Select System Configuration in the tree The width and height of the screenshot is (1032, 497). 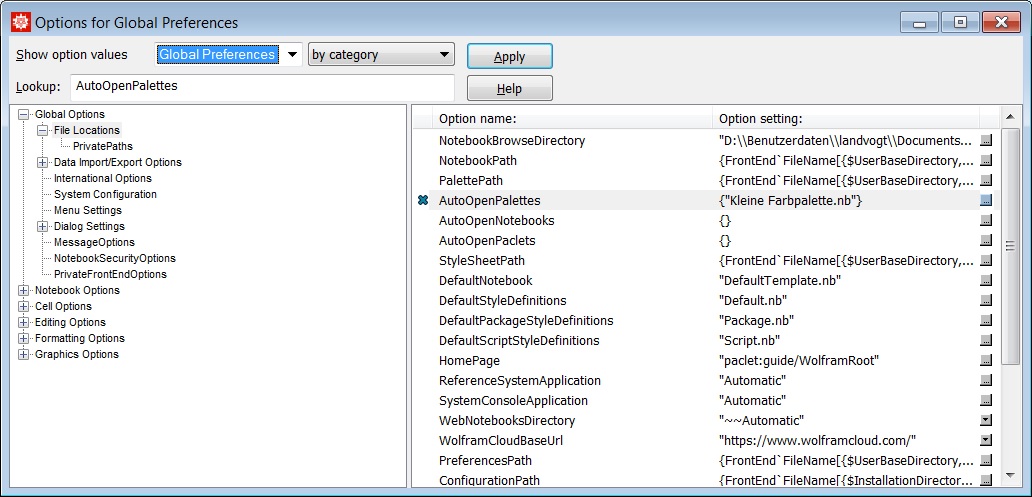point(105,194)
